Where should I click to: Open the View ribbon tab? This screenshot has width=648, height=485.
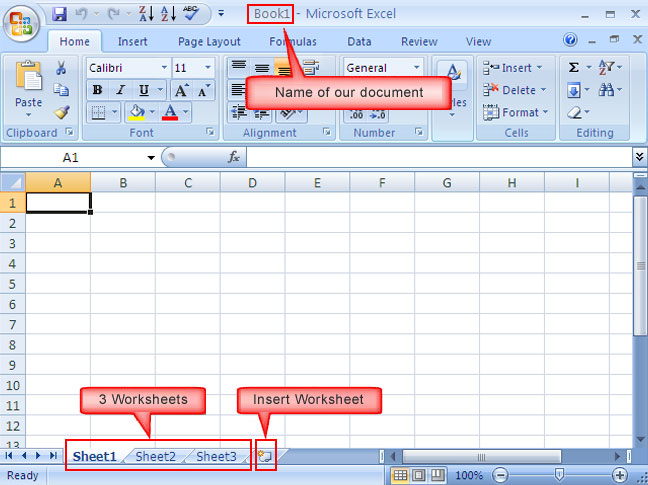click(479, 41)
